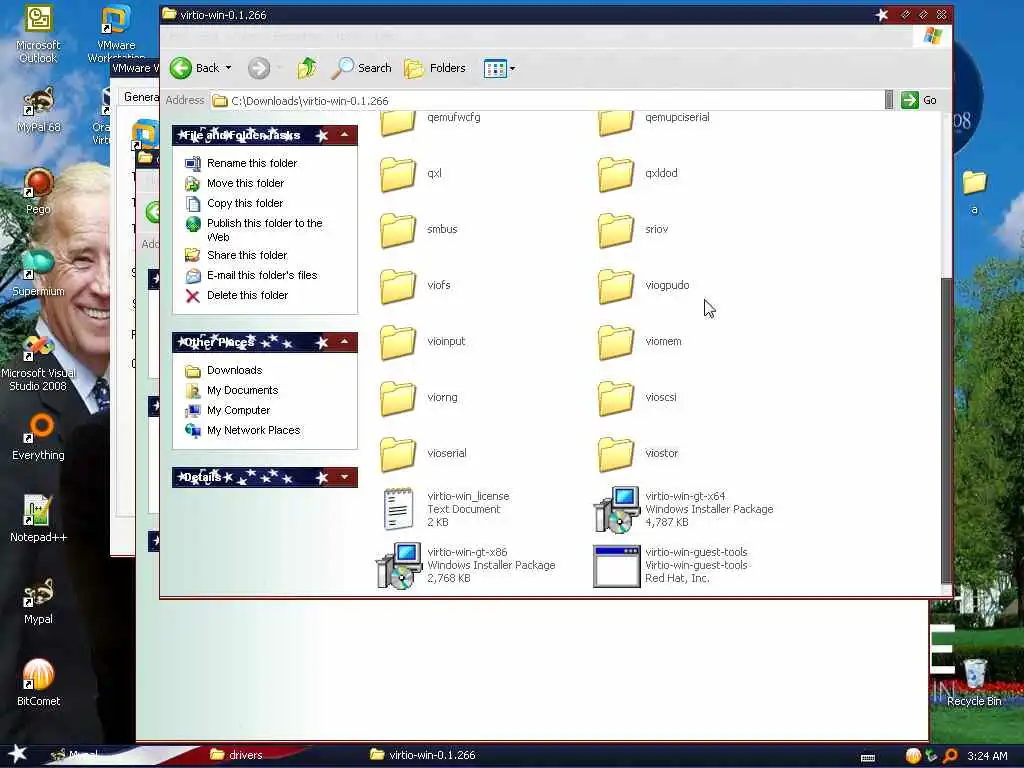Open Downloads in Other Places

pyautogui.click(x=223, y=370)
